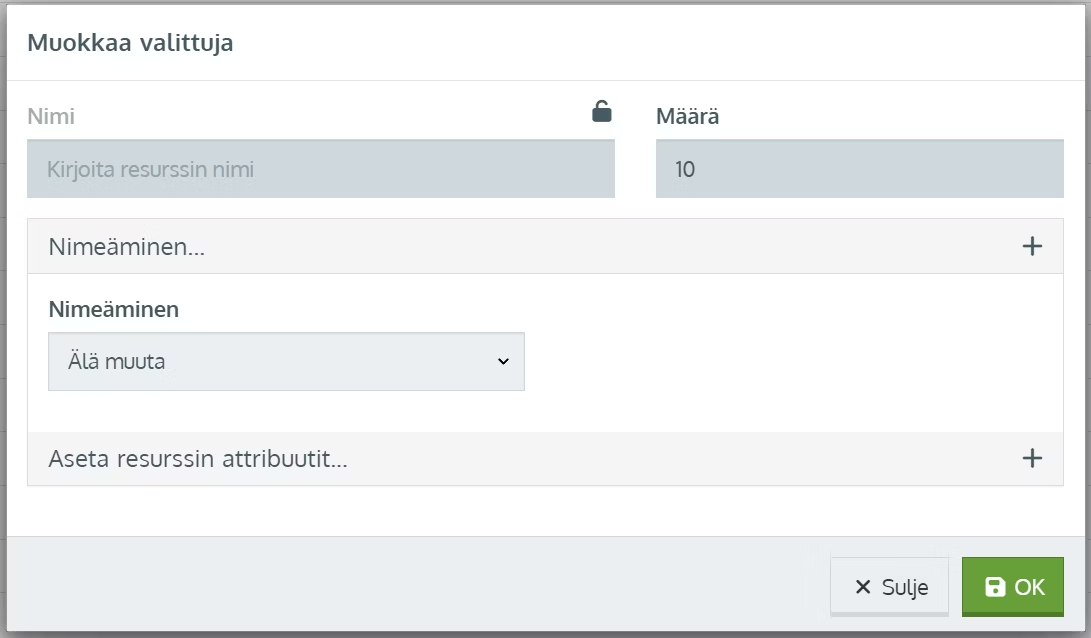The image size is (1091, 638).
Task: Close the dialog with the Sulje button
Action: pyautogui.click(x=889, y=587)
